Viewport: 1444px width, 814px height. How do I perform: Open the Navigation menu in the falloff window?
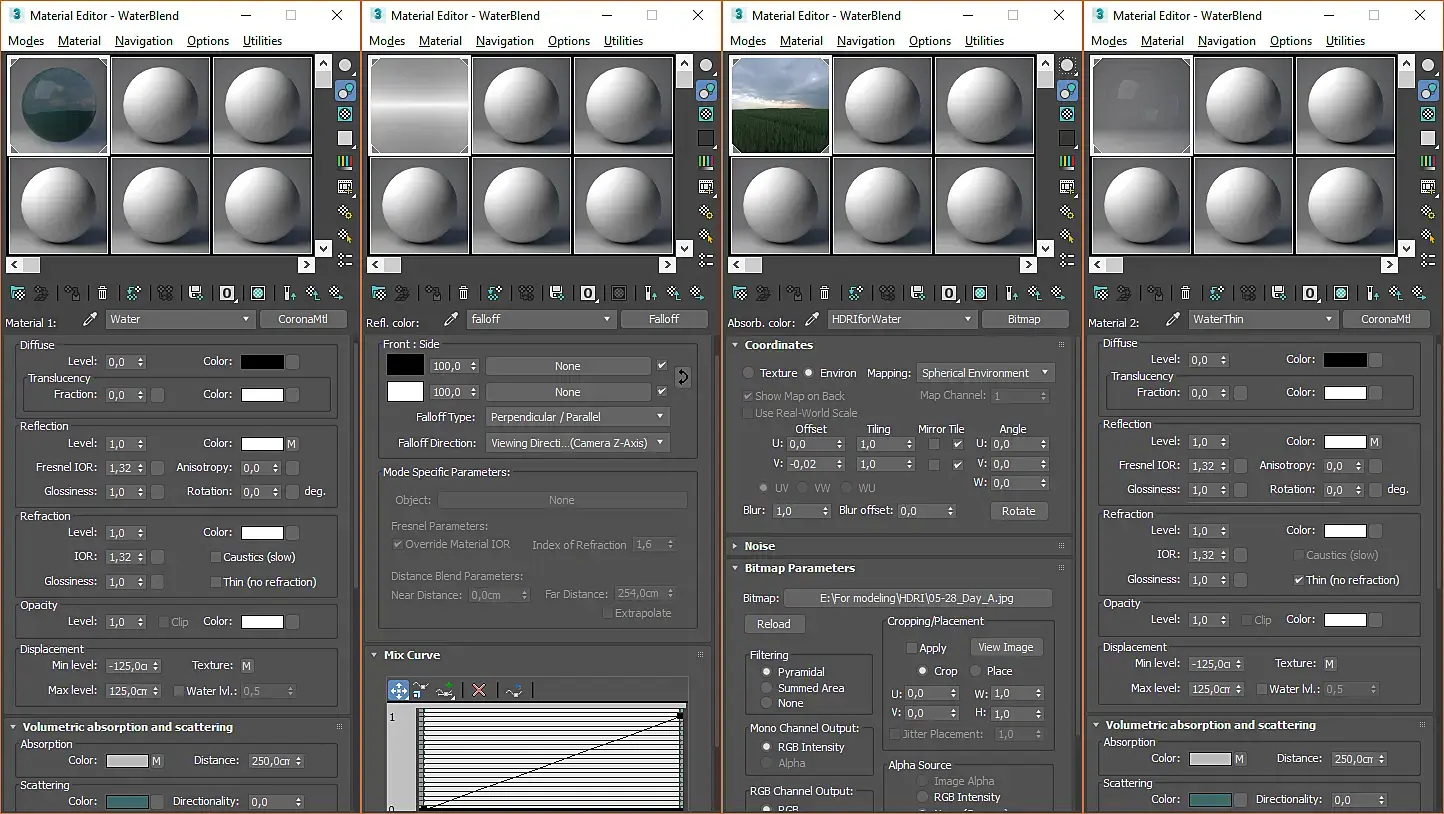coord(505,41)
